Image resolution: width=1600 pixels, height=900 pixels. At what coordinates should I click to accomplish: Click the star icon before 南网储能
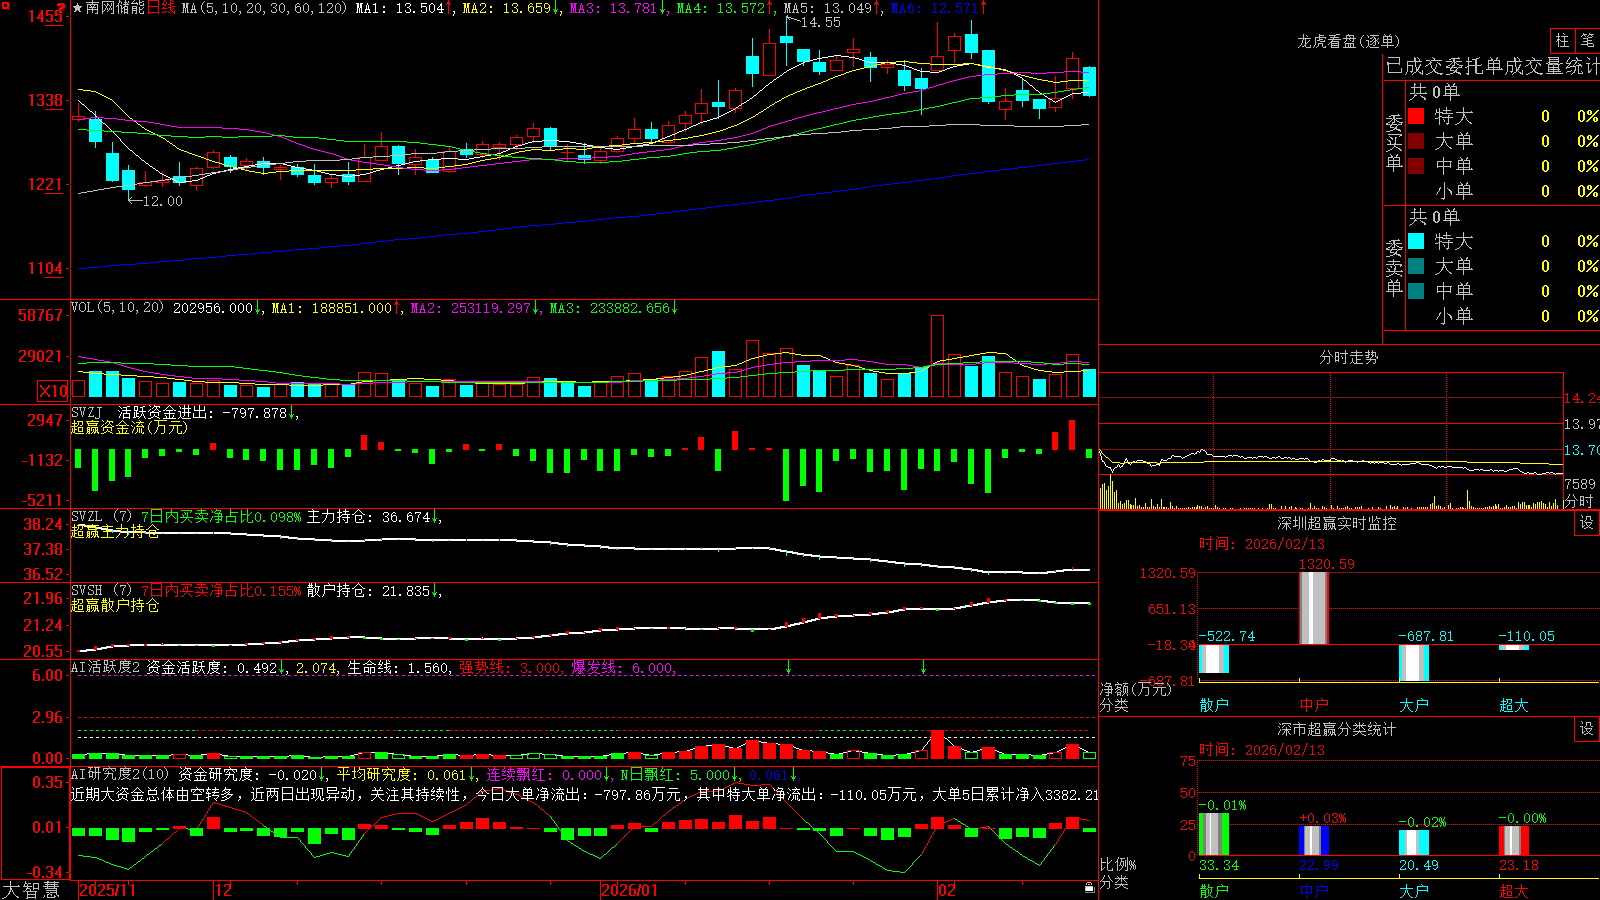click(x=78, y=8)
